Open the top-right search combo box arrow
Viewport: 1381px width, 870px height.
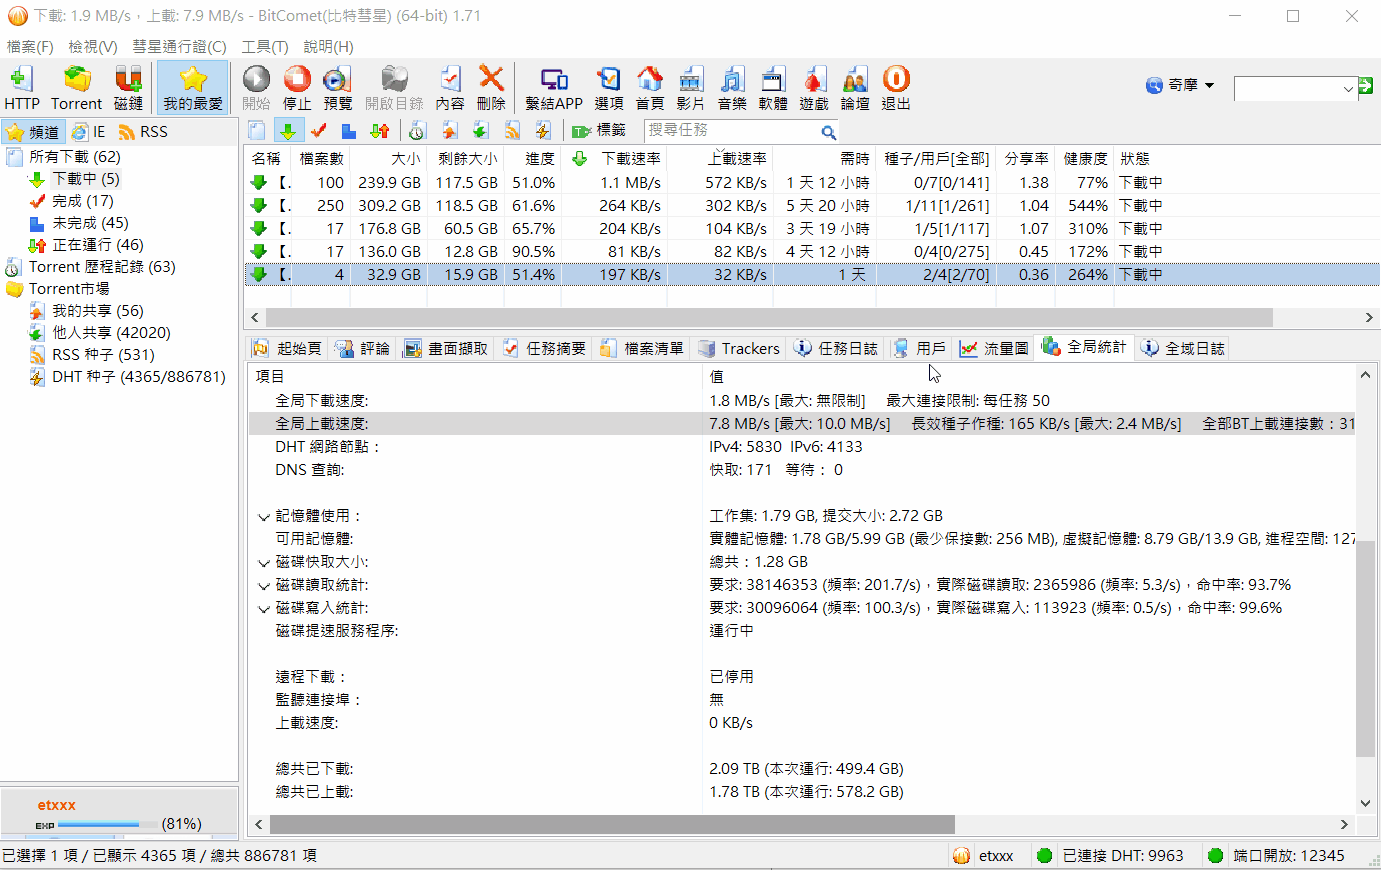1348,89
